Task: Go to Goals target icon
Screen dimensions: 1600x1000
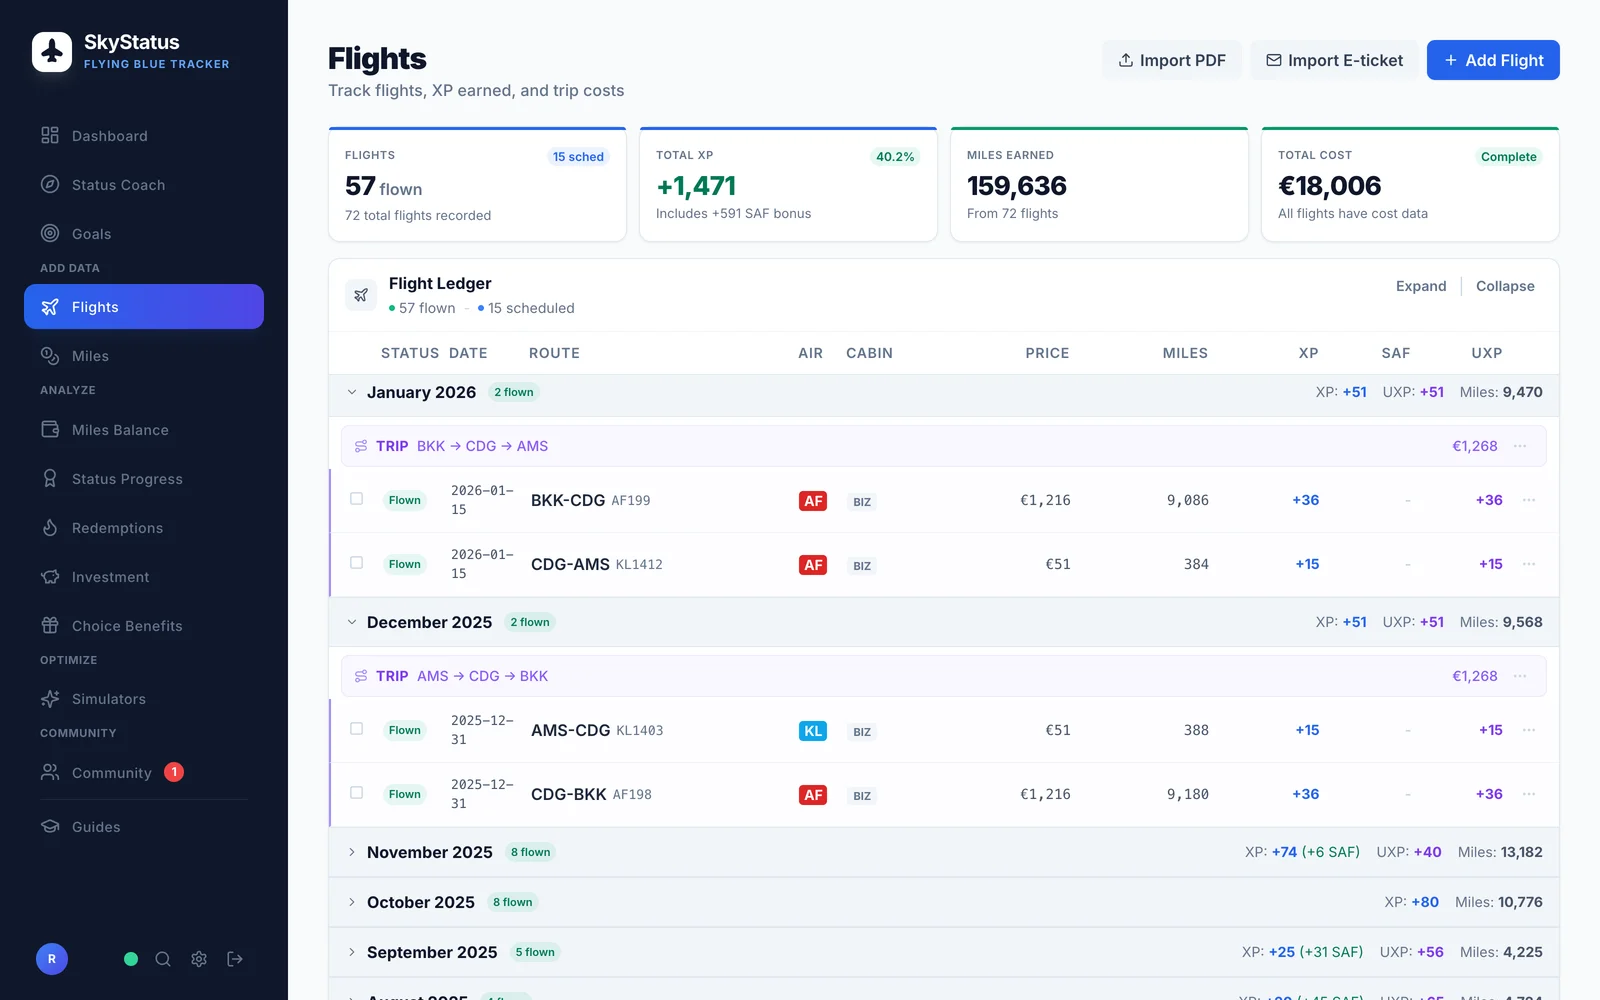Action: point(50,233)
